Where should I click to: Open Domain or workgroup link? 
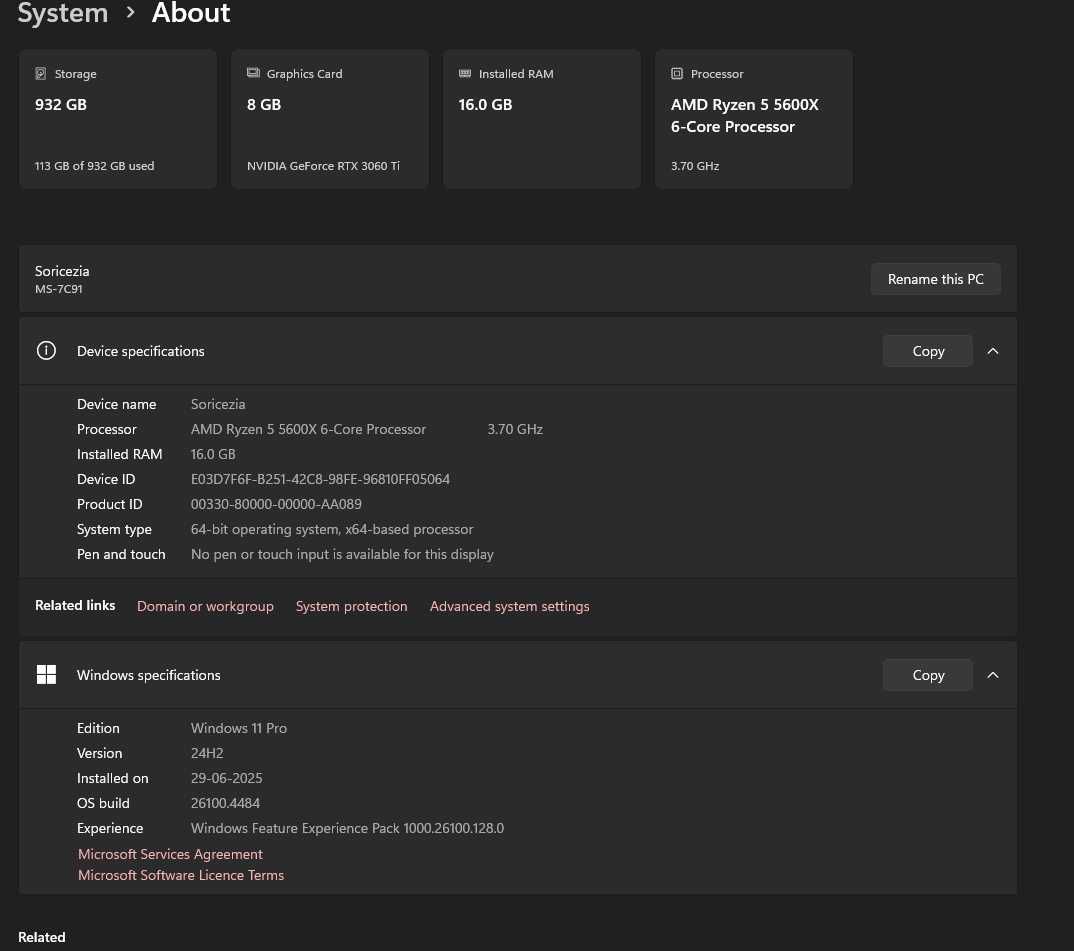coord(205,606)
